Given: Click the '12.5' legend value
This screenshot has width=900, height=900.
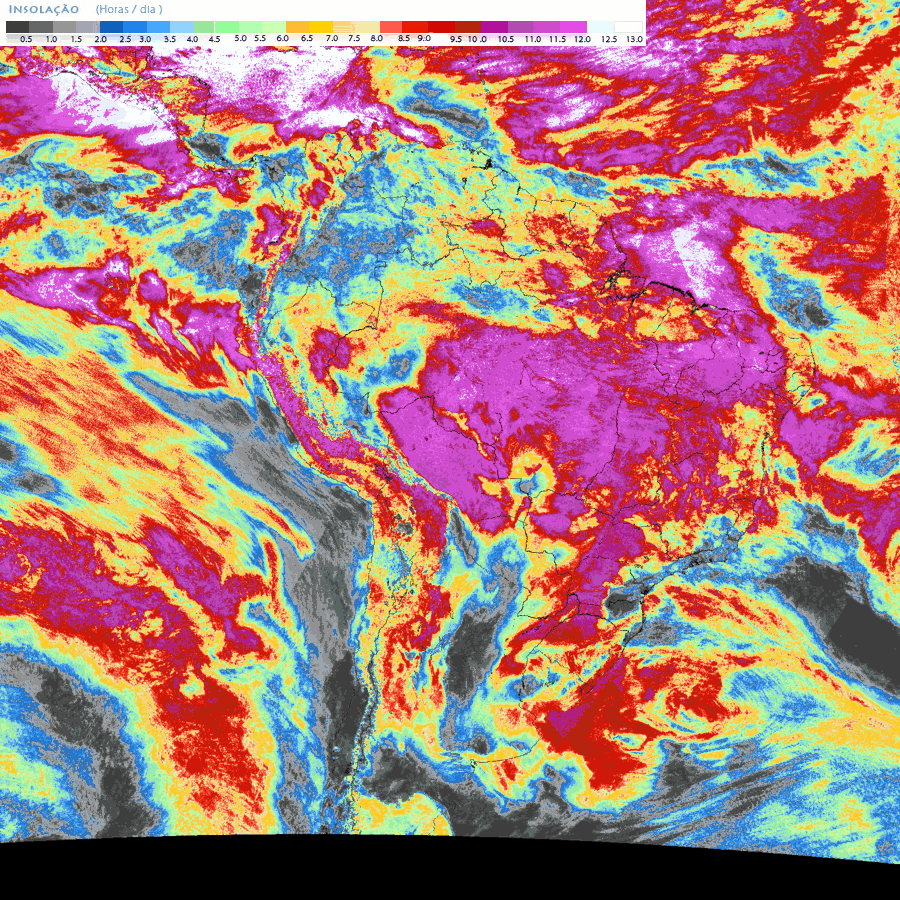Looking at the screenshot, I should click(609, 39).
